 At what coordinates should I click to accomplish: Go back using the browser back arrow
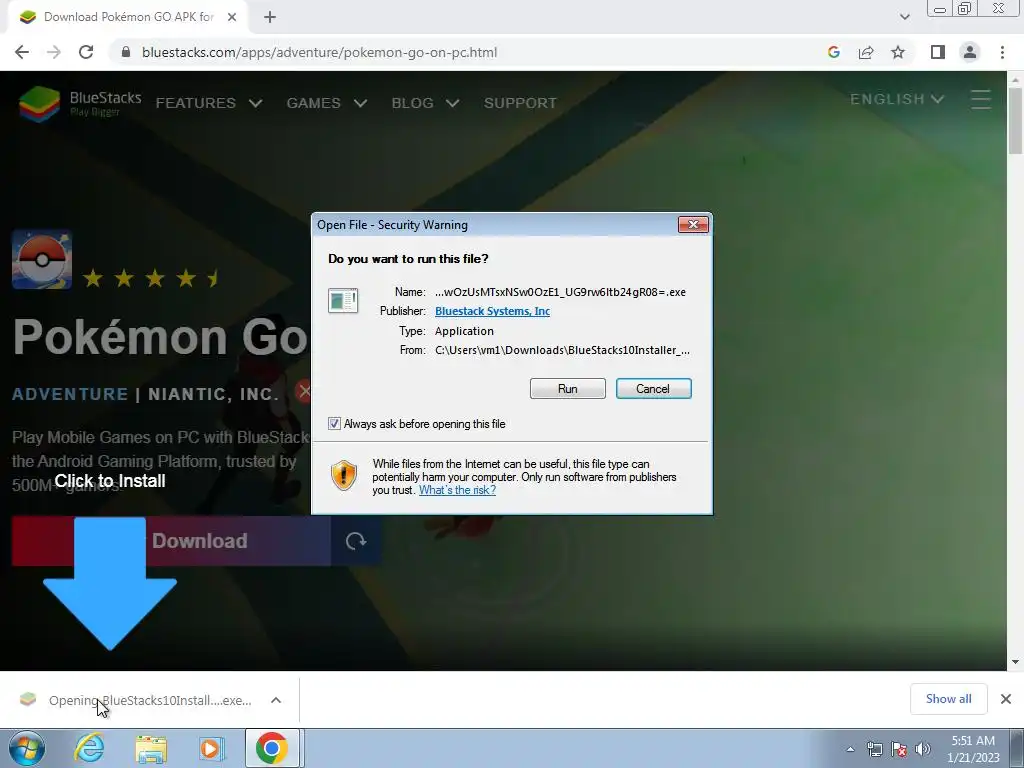click(x=22, y=52)
